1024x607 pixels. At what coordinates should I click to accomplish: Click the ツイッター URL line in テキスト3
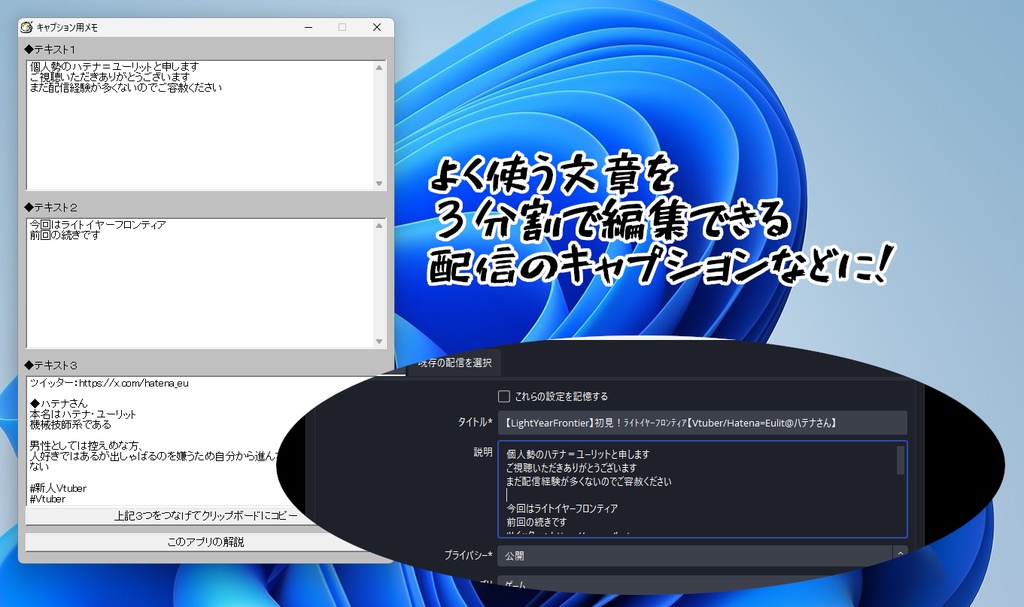[x=109, y=383]
